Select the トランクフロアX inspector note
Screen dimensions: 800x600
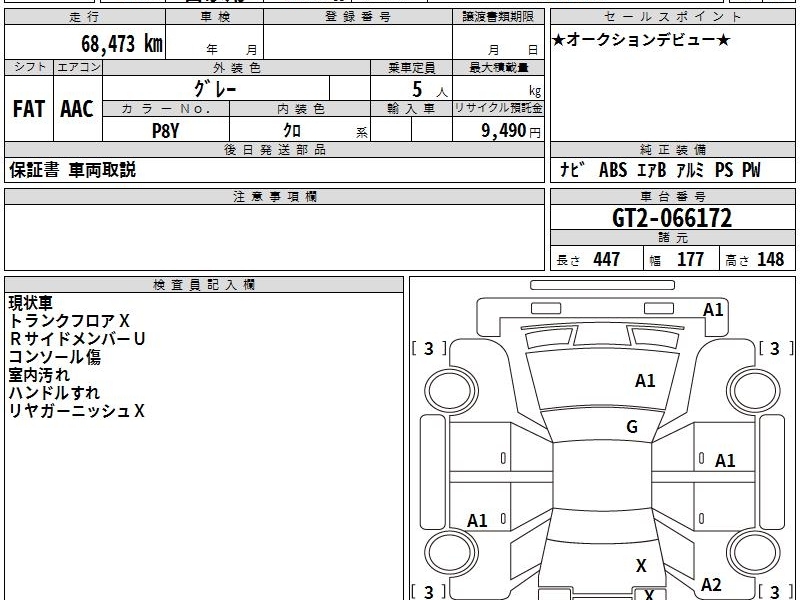tap(69, 321)
